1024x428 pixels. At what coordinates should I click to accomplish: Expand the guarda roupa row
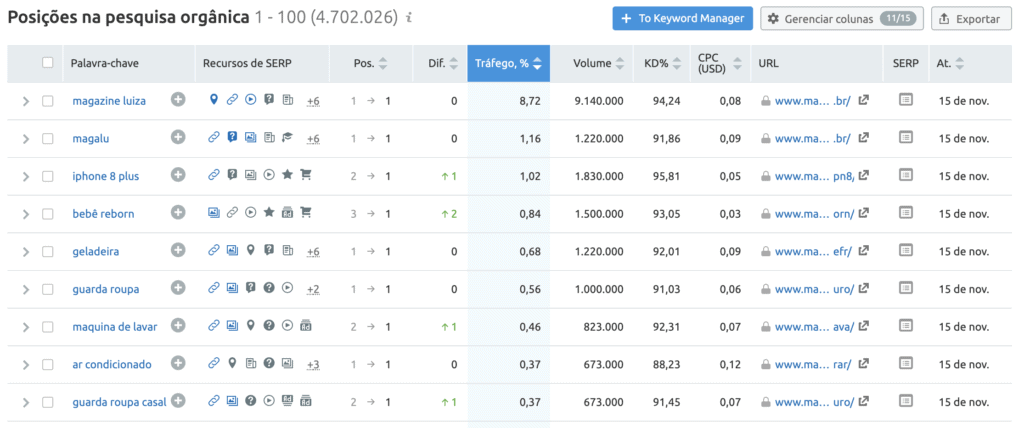coord(26,289)
